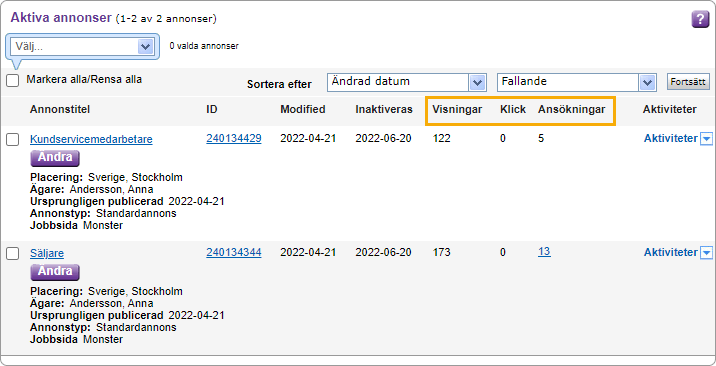The image size is (716, 366).
Task: Expand Aktiviteter arrow for Säljare
Action: 706,253
